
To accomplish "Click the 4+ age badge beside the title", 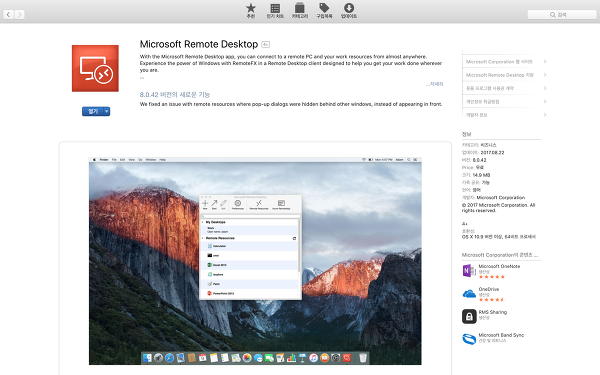I will point(266,45).
